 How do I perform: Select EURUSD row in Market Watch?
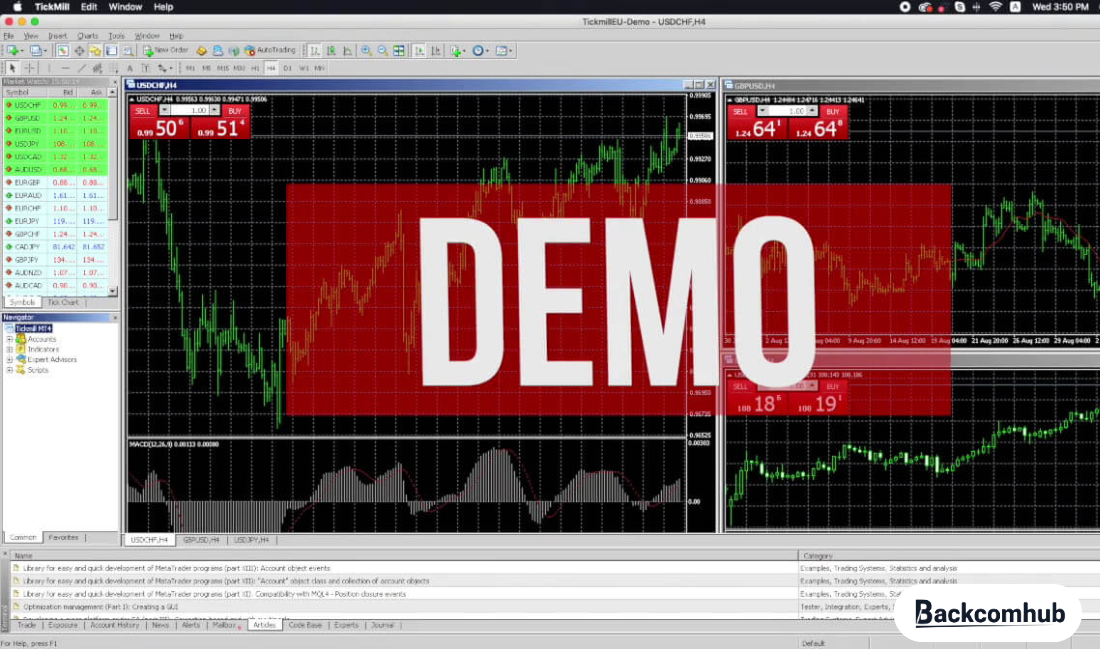(x=55, y=131)
